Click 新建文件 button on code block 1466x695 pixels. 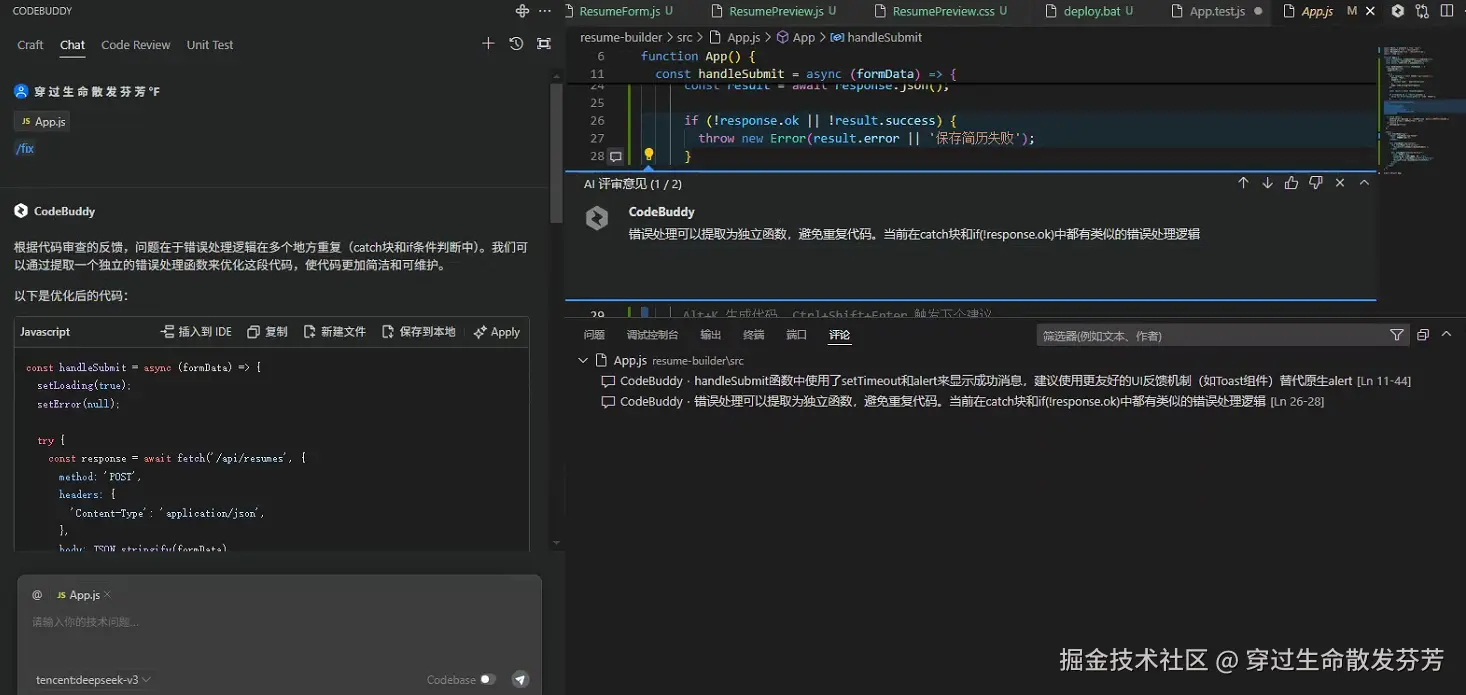[x=334, y=332]
